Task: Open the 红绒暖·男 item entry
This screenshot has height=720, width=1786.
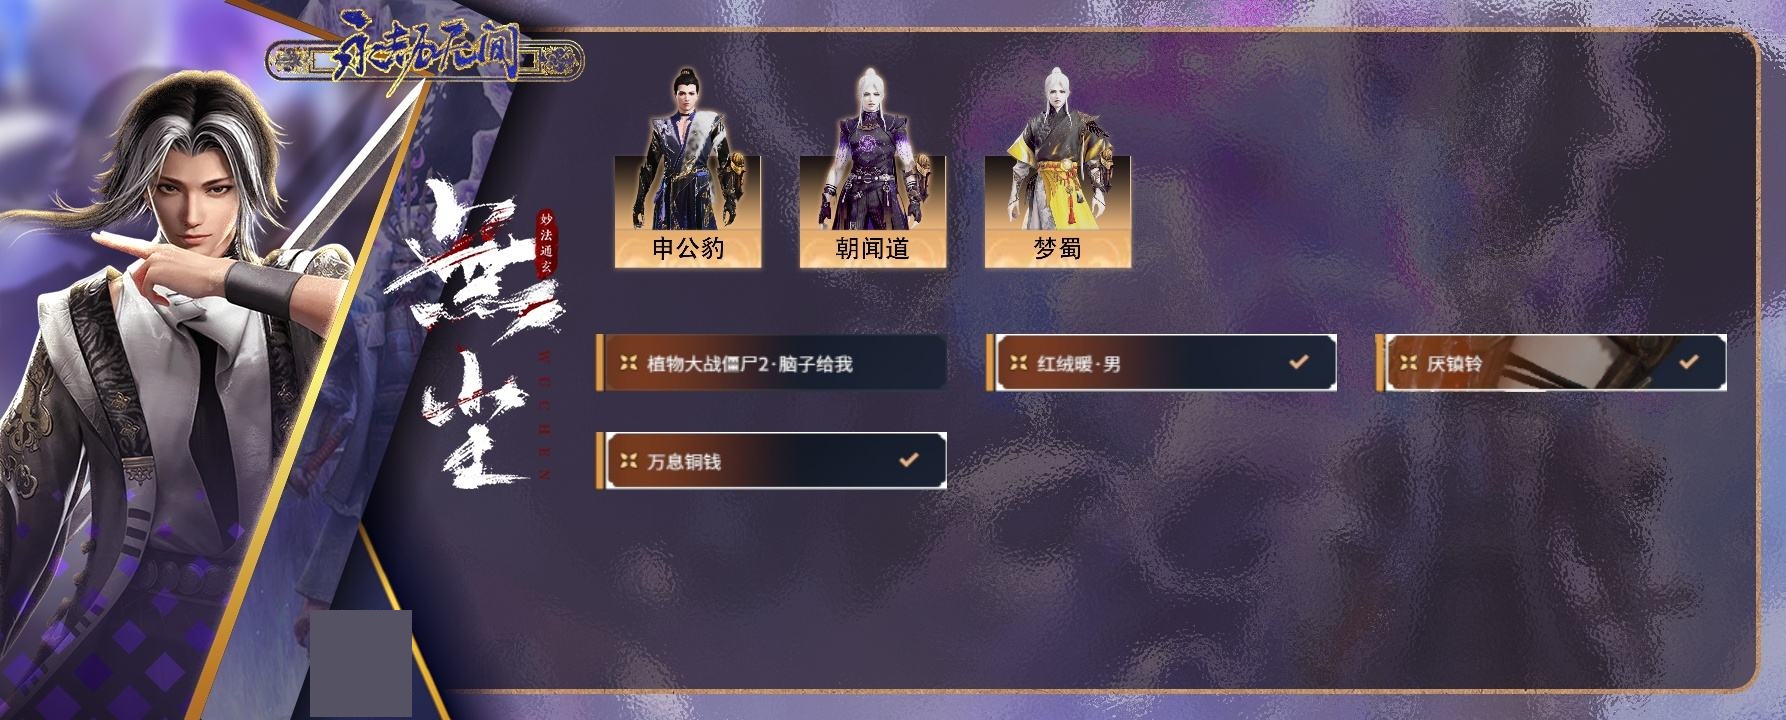Action: point(1161,363)
